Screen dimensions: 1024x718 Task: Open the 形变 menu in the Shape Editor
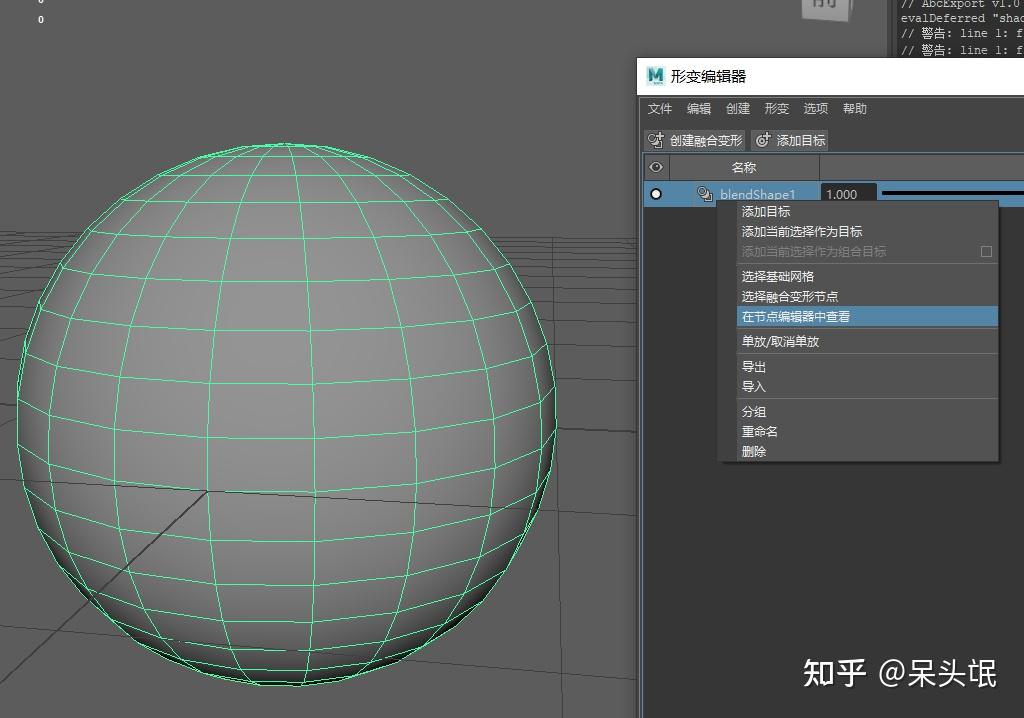[x=776, y=109]
